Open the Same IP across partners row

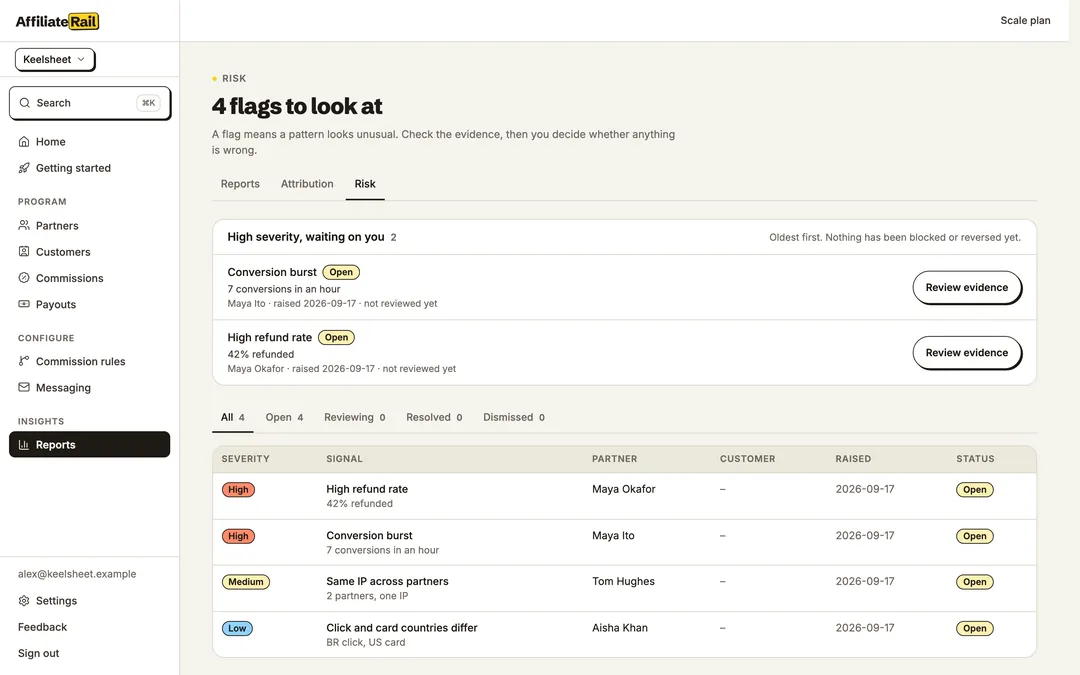pyautogui.click(x=624, y=588)
